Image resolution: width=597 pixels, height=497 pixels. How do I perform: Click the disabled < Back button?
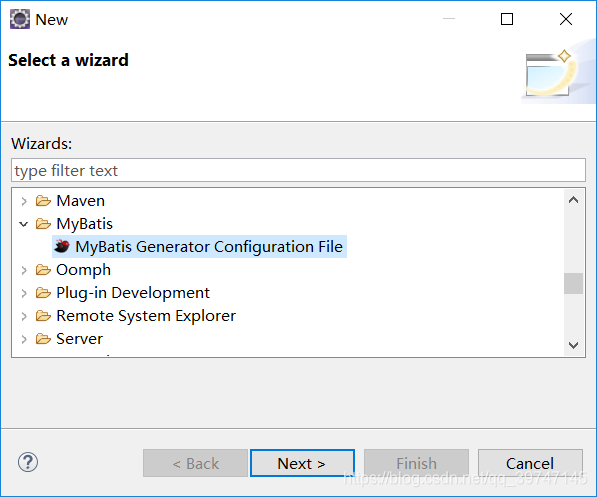[195, 463]
